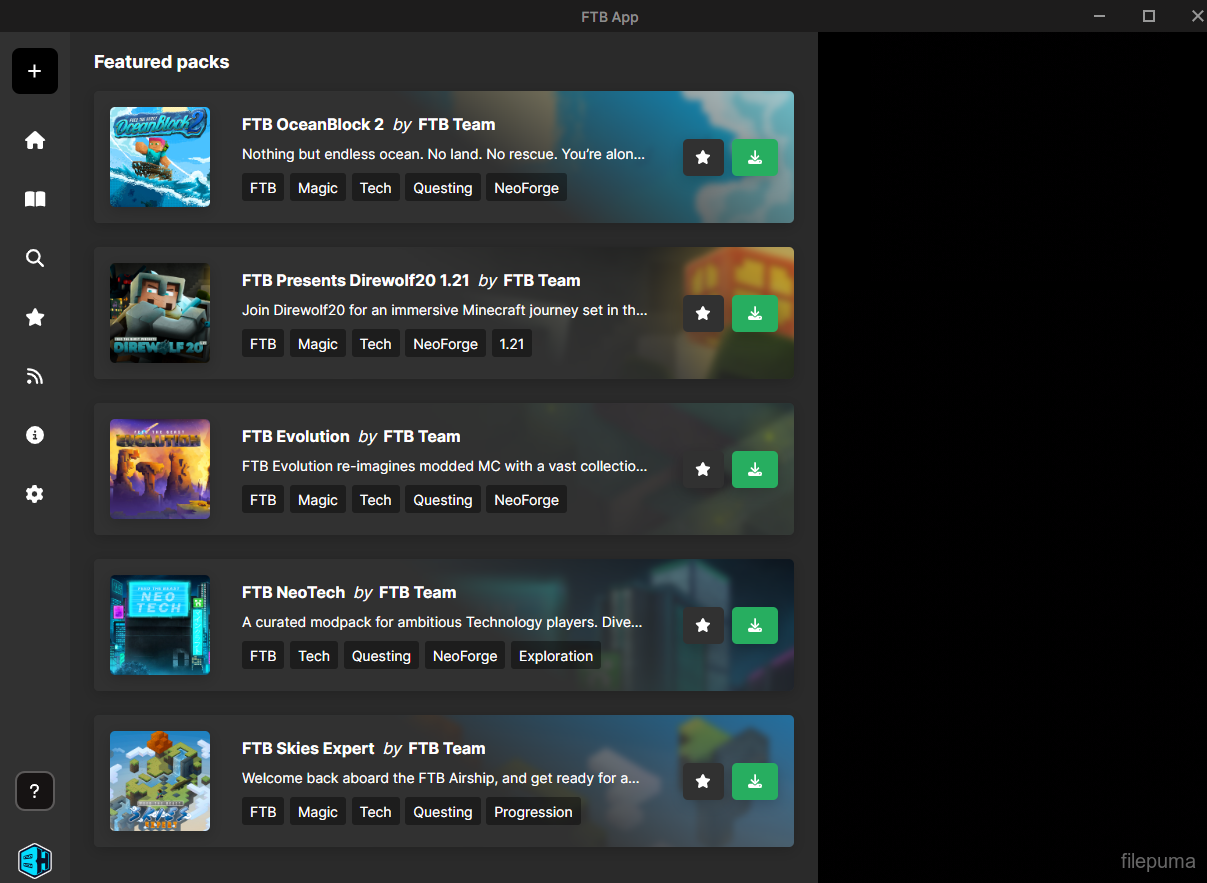Image resolution: width=1207 pixels, height=883 pixels.
Task: Open the FTB OceanBlock 2 title
Action: pos(313,124)
